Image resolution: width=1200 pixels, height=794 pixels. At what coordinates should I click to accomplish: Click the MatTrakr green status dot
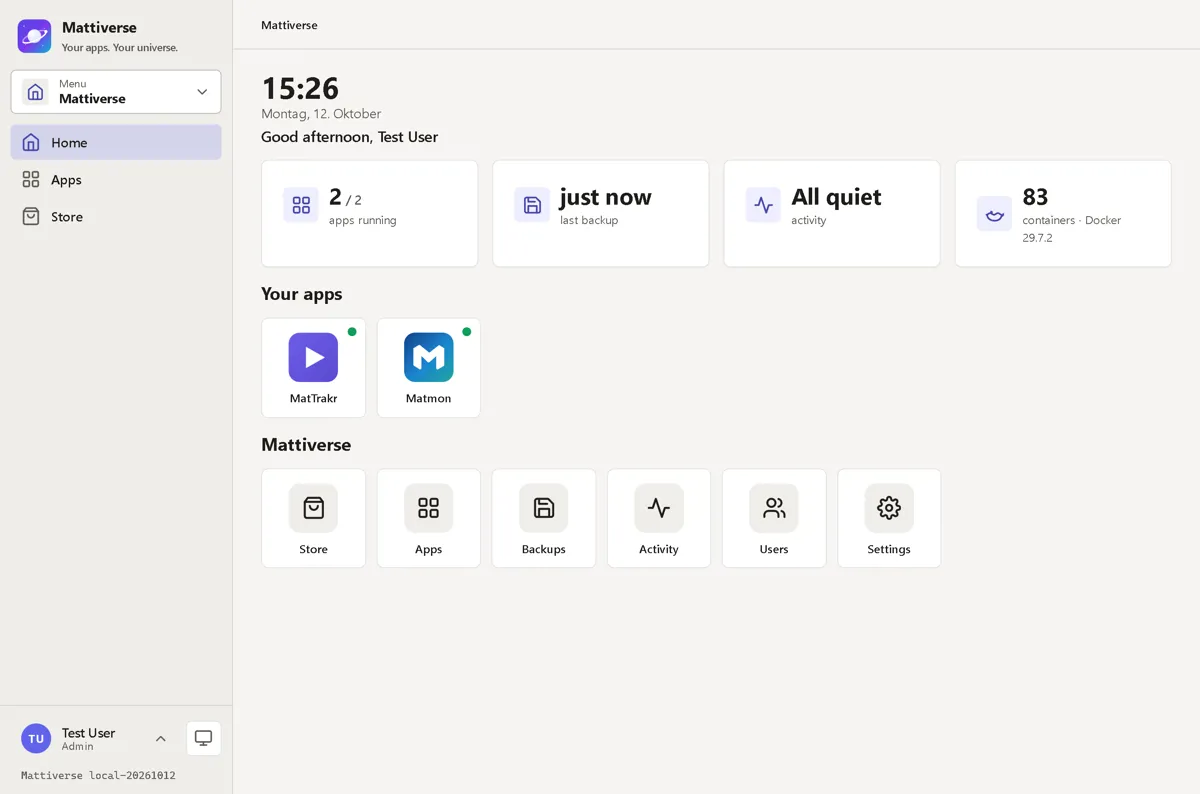click(x=352, y=332)
